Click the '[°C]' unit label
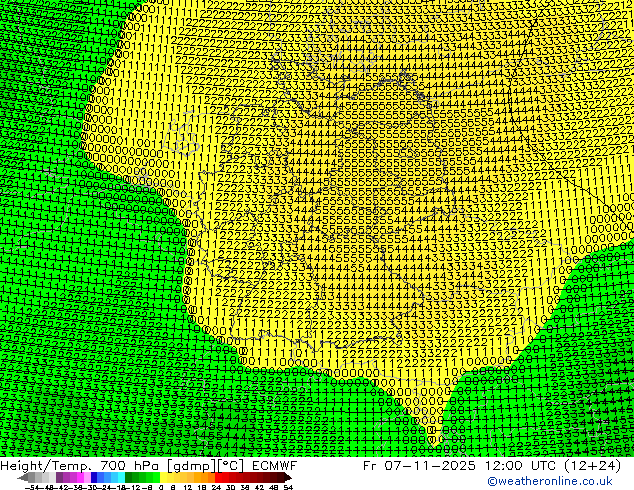Screen dimensions: 634x490 pyautogui.click(x=231, y=466)
